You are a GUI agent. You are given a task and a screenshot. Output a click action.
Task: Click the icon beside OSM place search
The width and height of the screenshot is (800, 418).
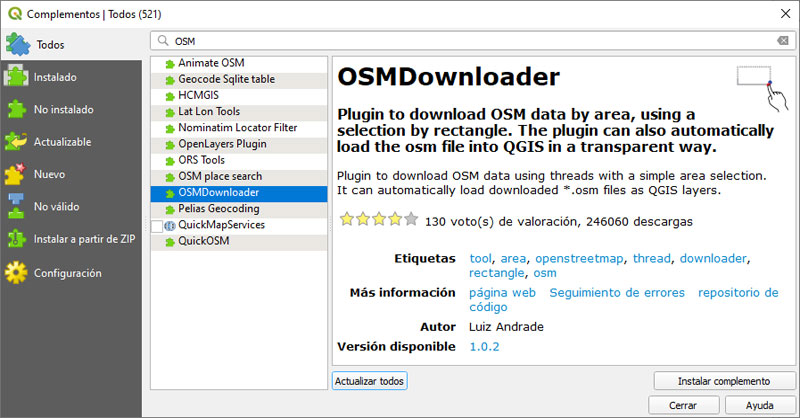pos(170,177)
